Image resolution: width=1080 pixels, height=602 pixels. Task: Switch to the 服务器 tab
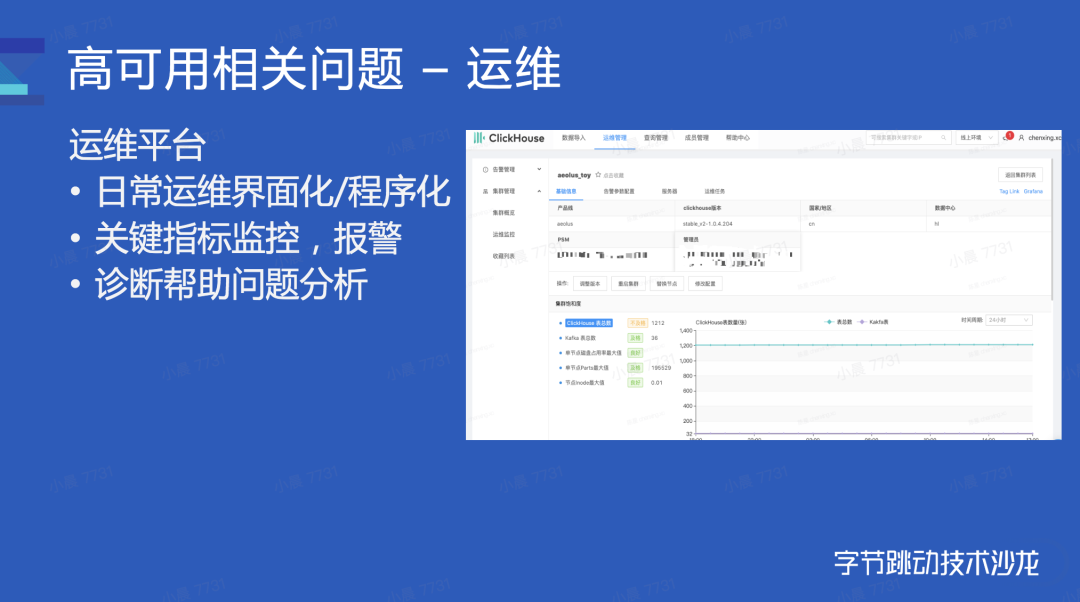pyautogui.click(x=669, y=191)
